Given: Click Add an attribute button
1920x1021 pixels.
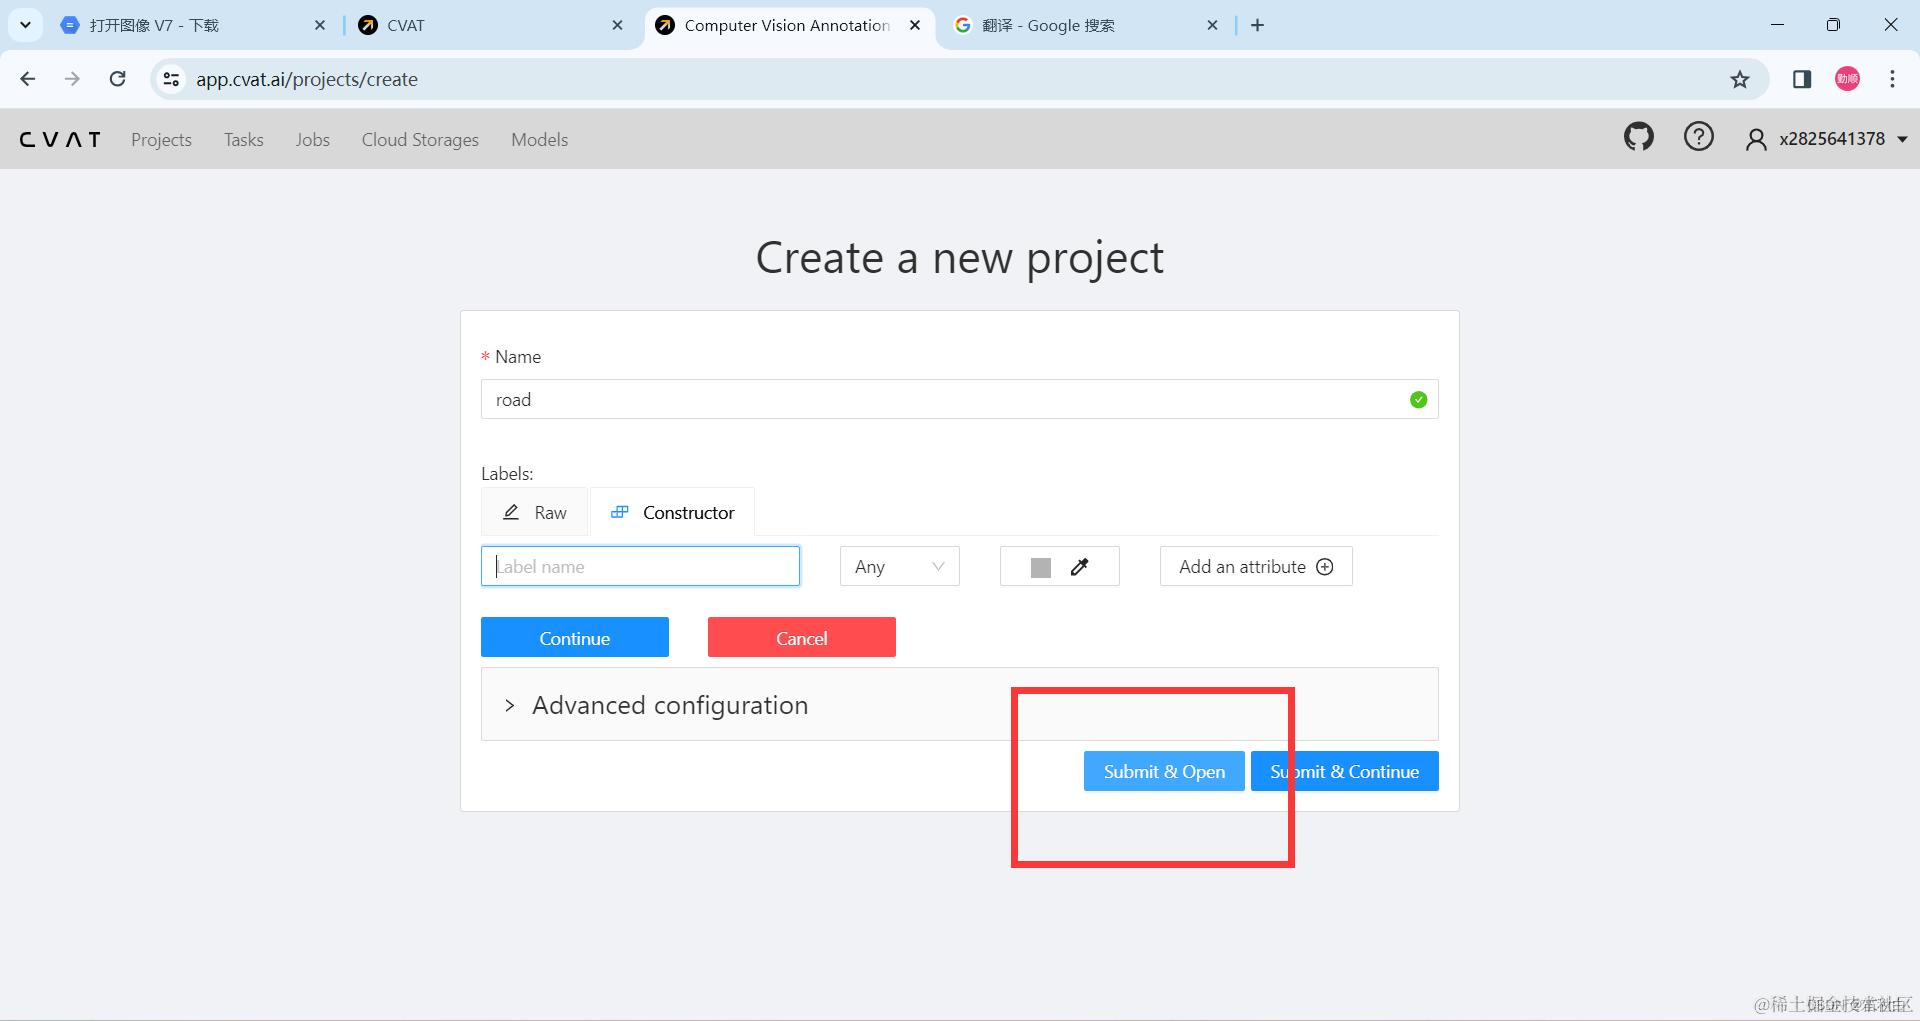Looking at the screenshot, I should 1256,566.
